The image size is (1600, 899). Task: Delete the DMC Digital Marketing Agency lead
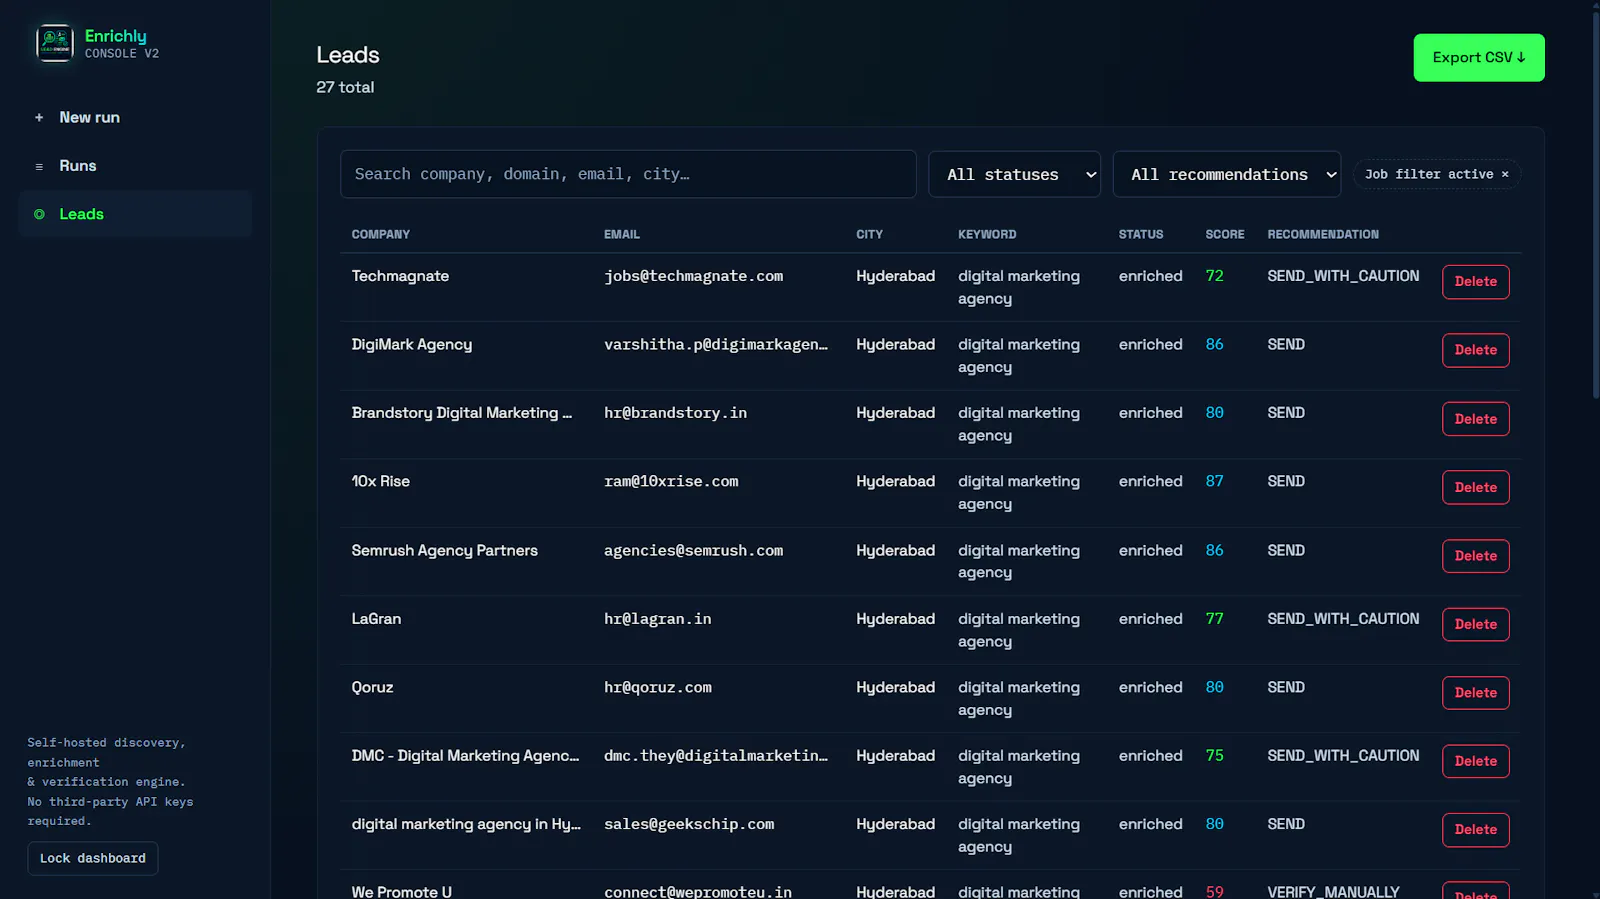click(1476, 761)
